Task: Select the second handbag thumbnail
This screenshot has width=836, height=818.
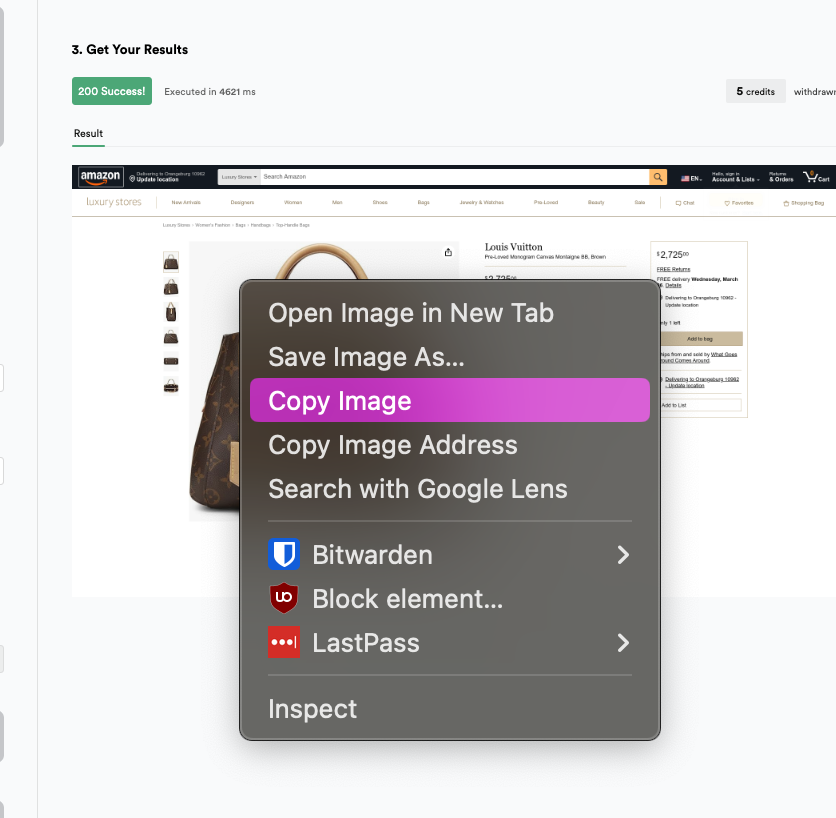Action: click(171, 287)
